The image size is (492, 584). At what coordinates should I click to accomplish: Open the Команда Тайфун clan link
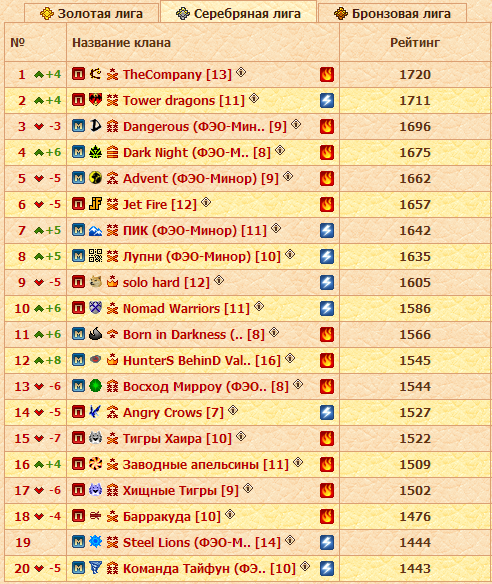click(x=209, y=569)
